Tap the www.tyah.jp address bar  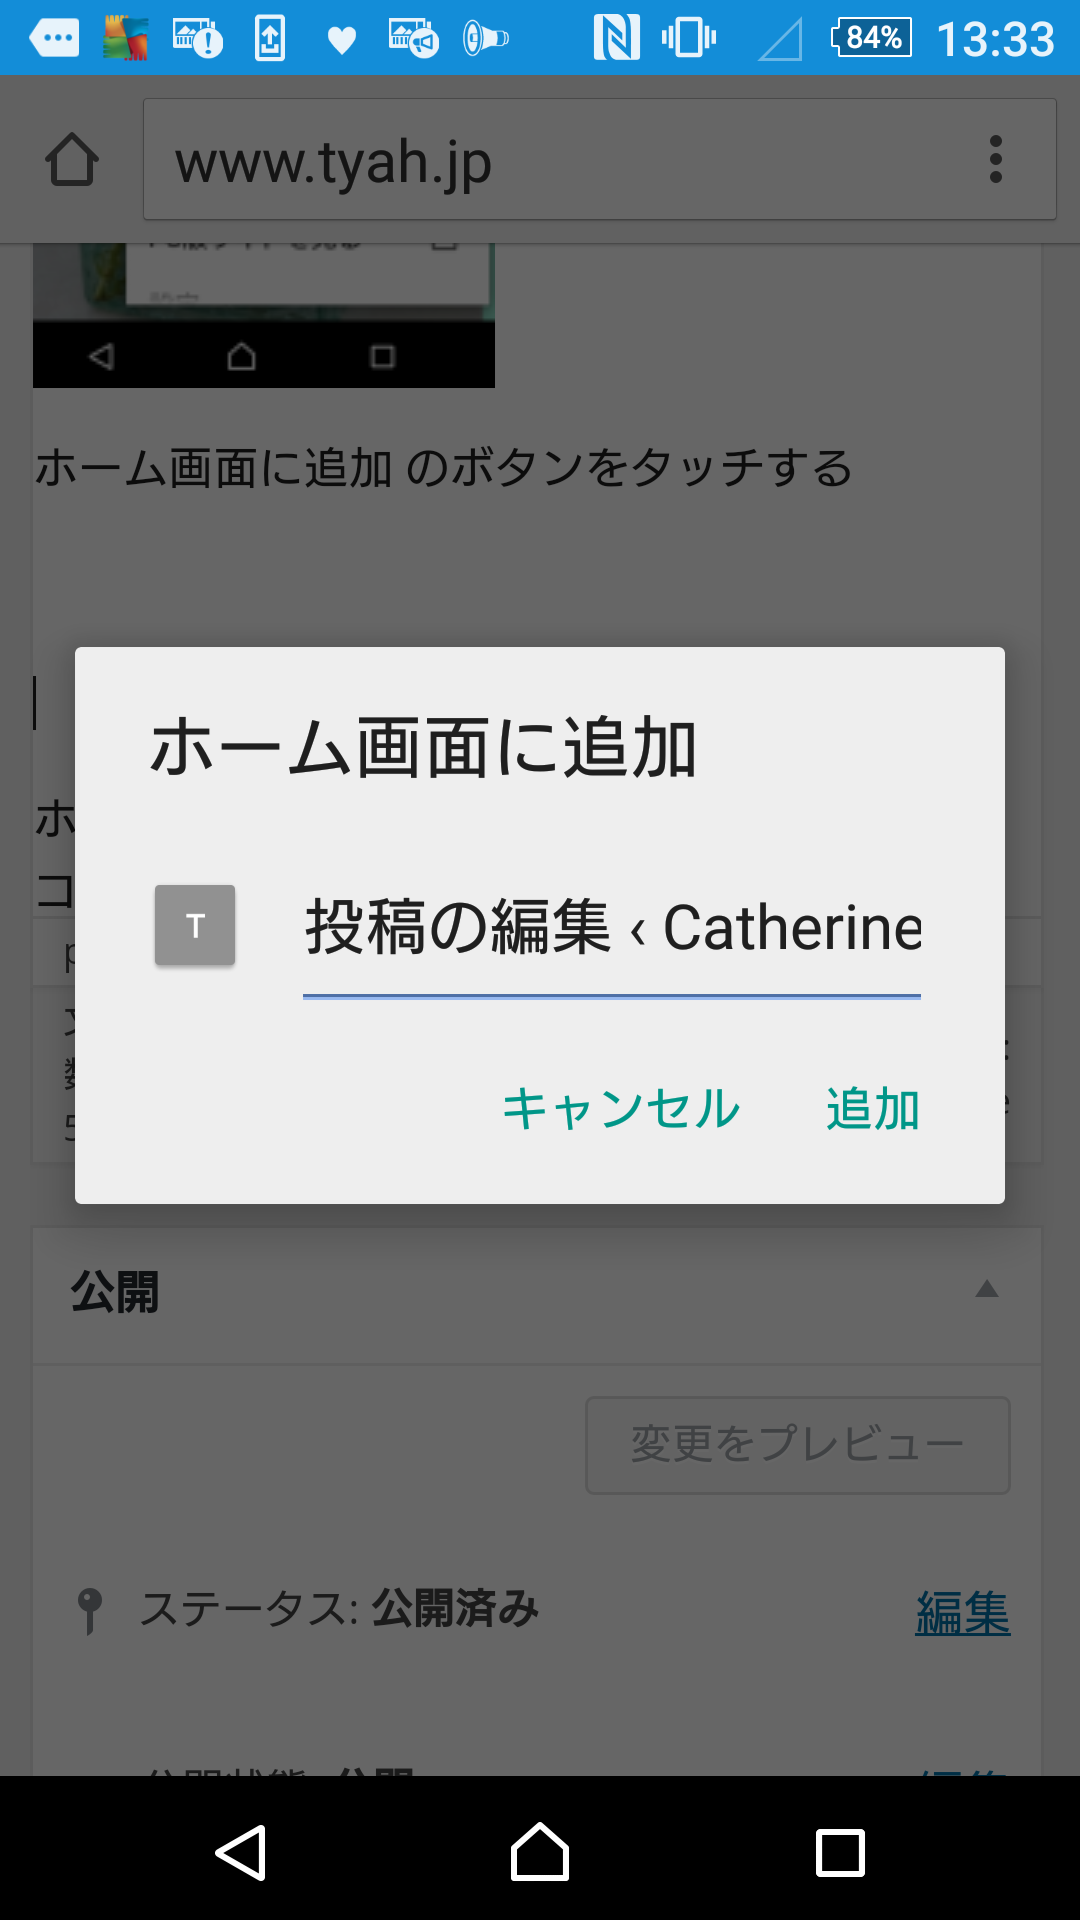click(560, 160)
